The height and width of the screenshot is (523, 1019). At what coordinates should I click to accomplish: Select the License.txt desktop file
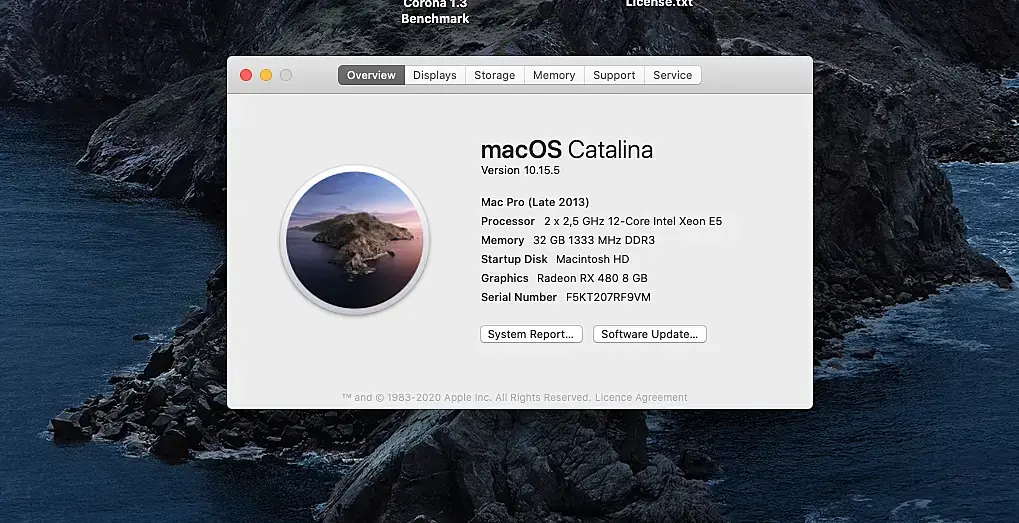(x=659, y=4)
